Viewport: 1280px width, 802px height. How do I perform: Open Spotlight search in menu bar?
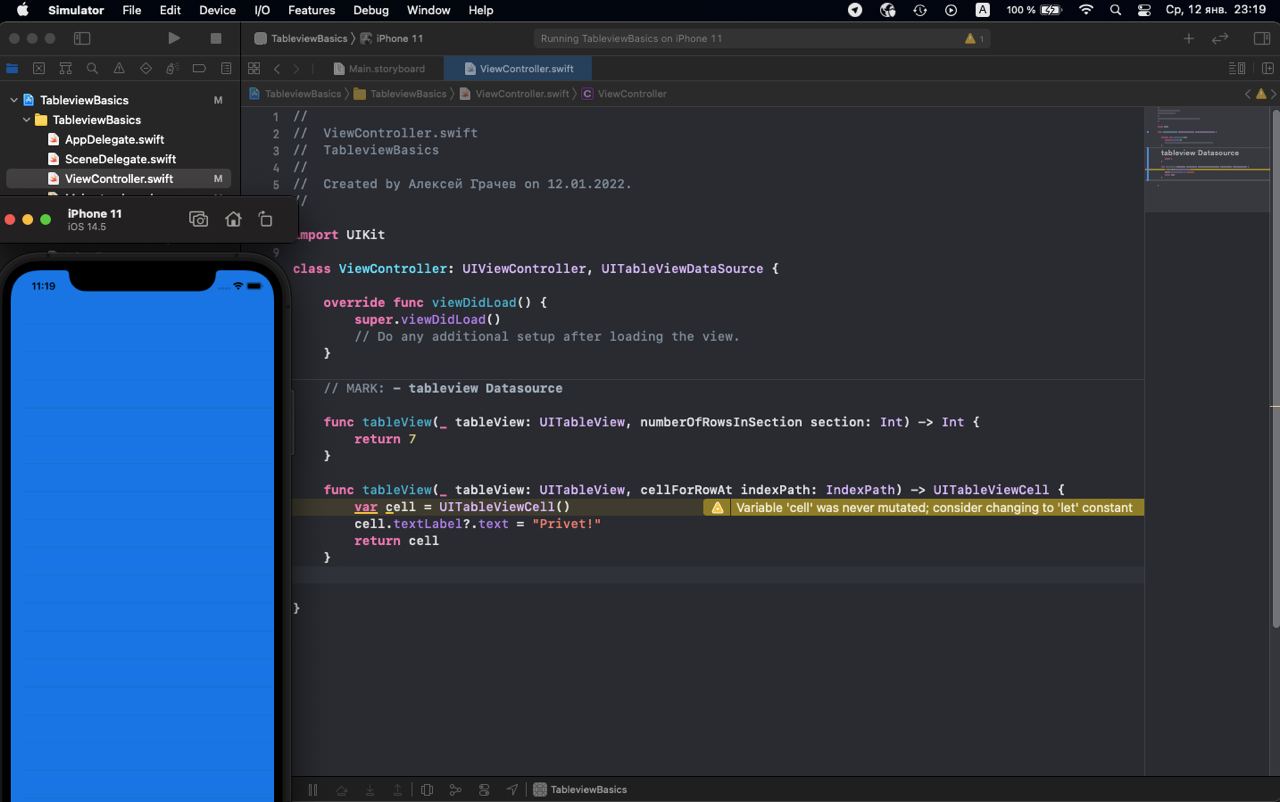(1115, 10)
